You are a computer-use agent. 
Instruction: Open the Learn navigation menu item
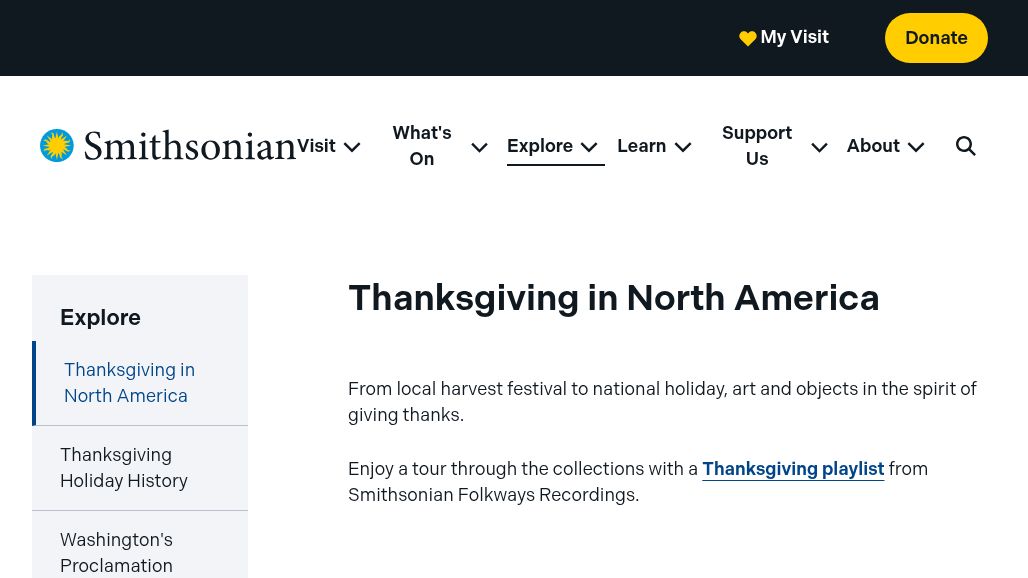coord(641,145)
